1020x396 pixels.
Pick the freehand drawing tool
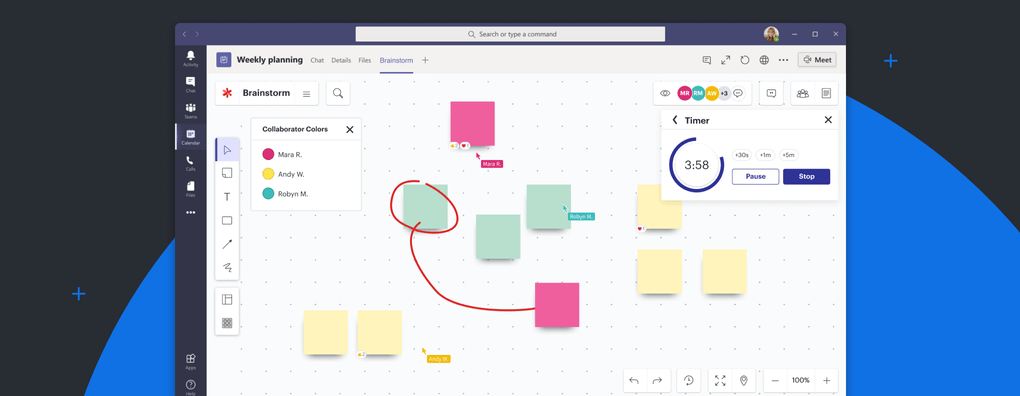227,267
